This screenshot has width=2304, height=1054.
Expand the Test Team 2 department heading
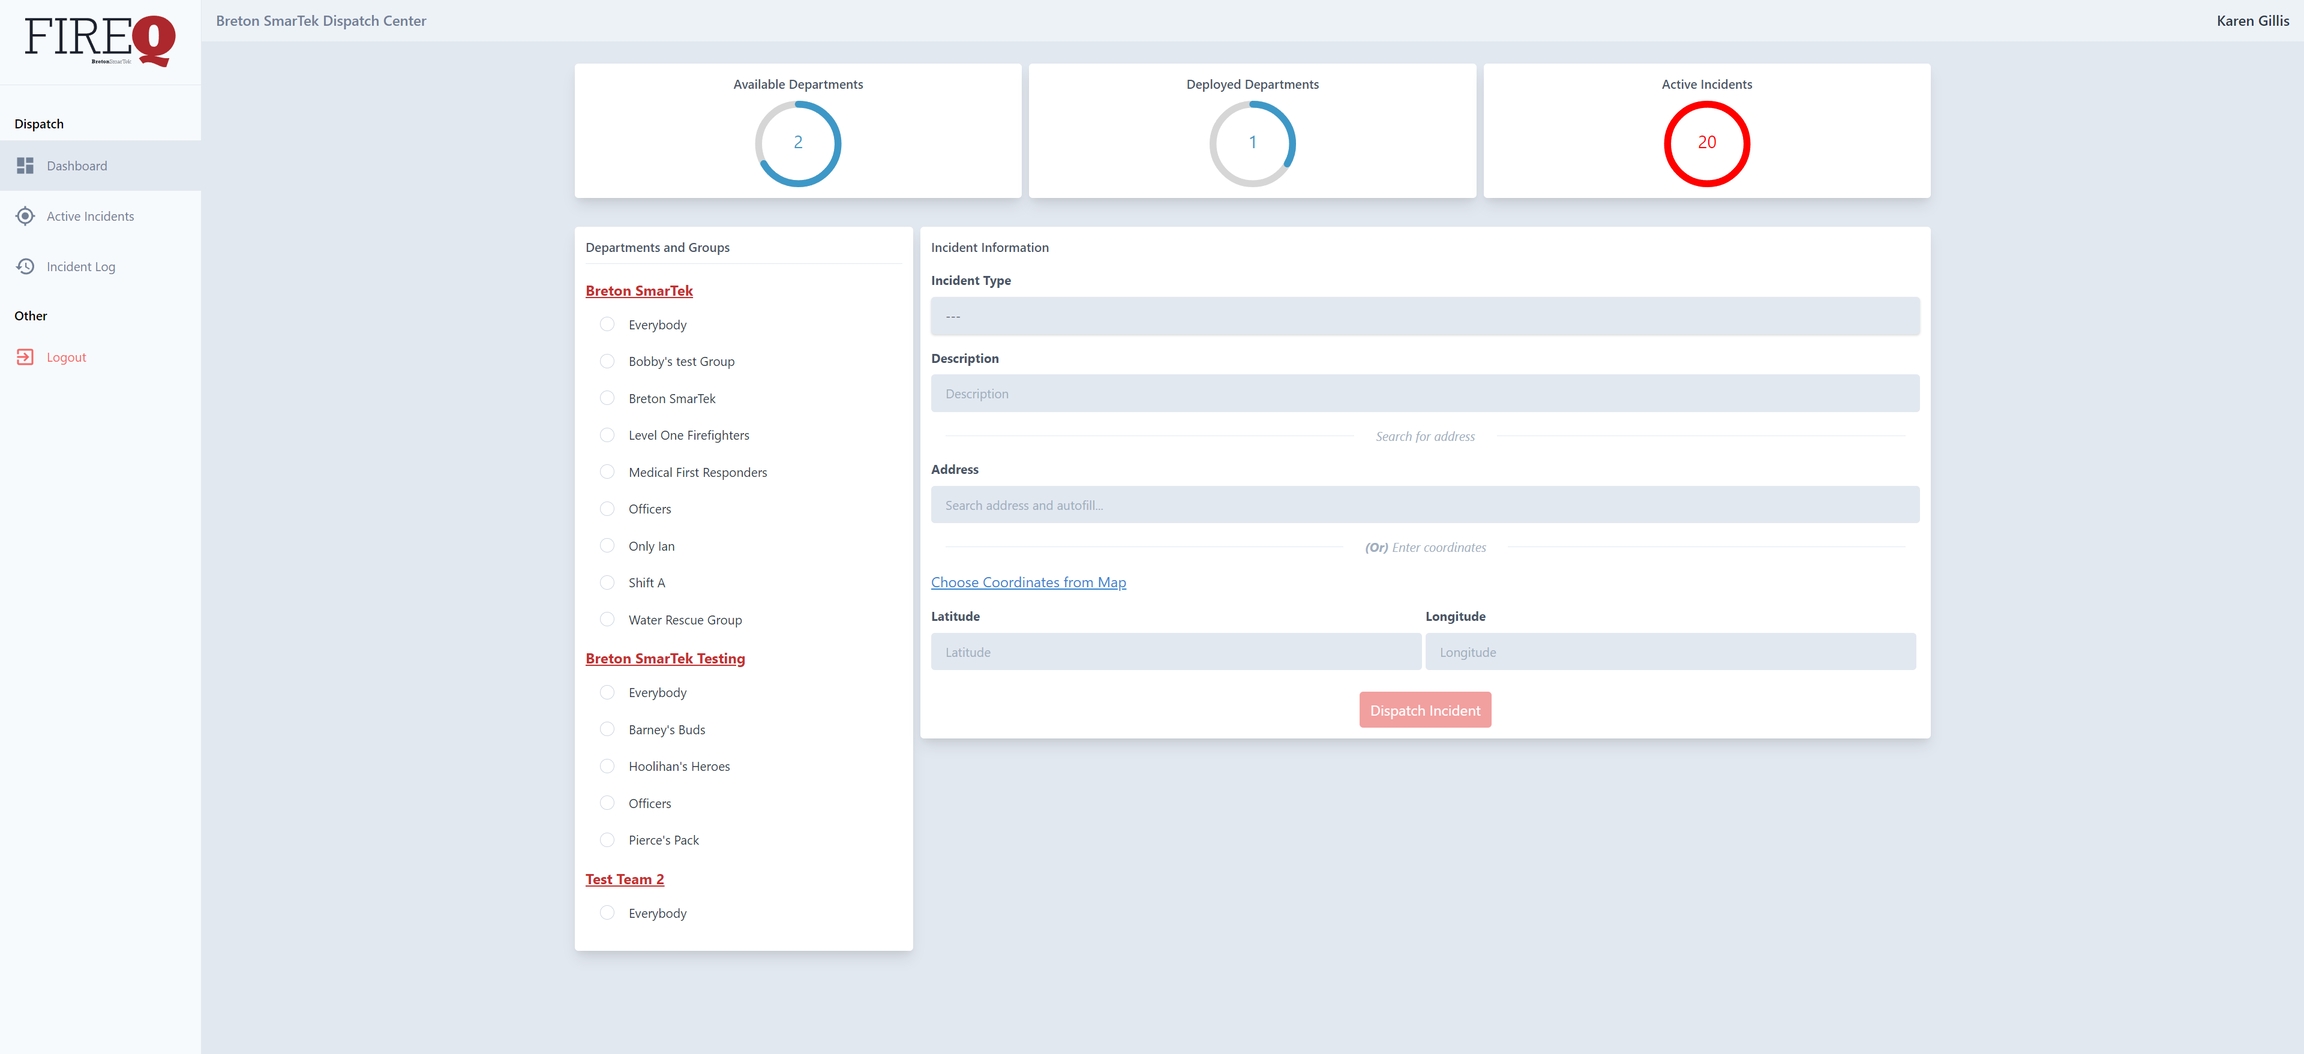coord(624,879)
